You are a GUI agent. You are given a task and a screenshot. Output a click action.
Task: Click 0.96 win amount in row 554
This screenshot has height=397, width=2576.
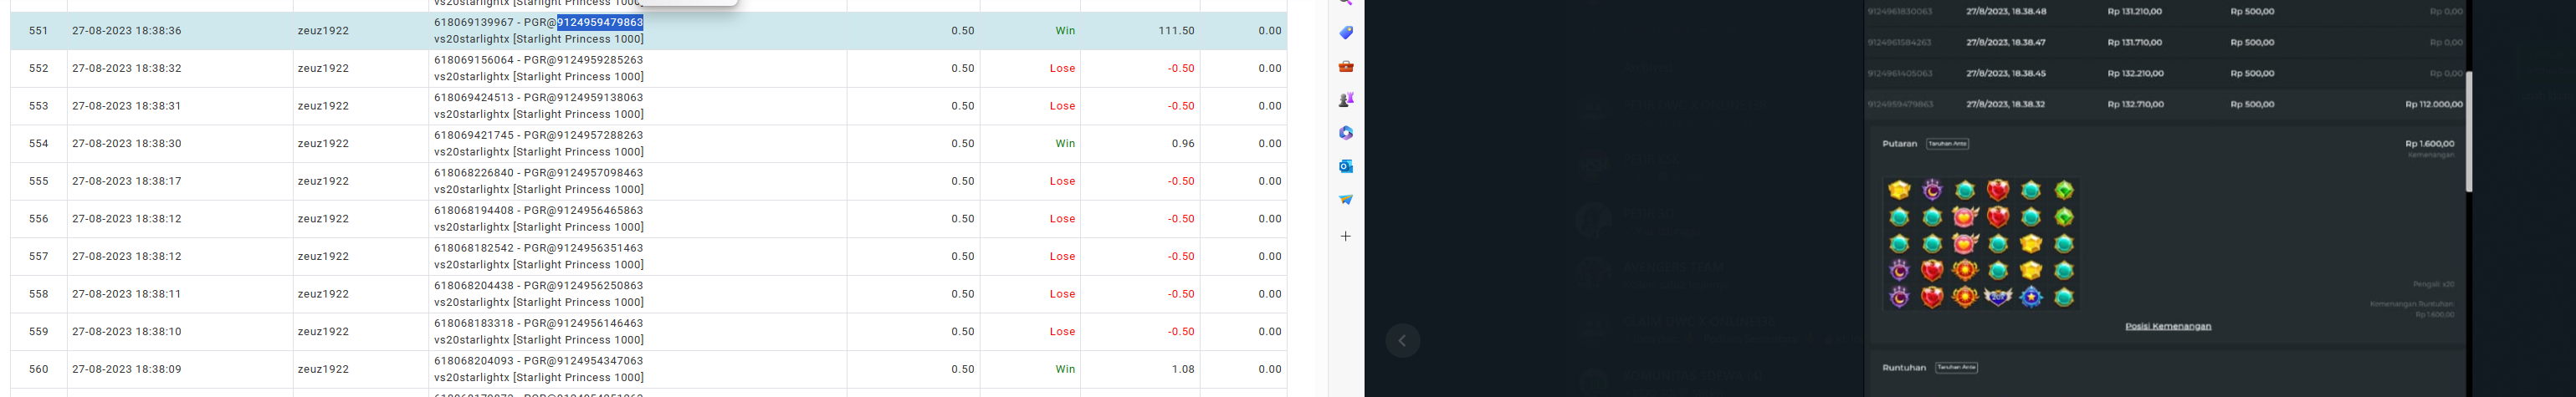[x=1183, y=144]
